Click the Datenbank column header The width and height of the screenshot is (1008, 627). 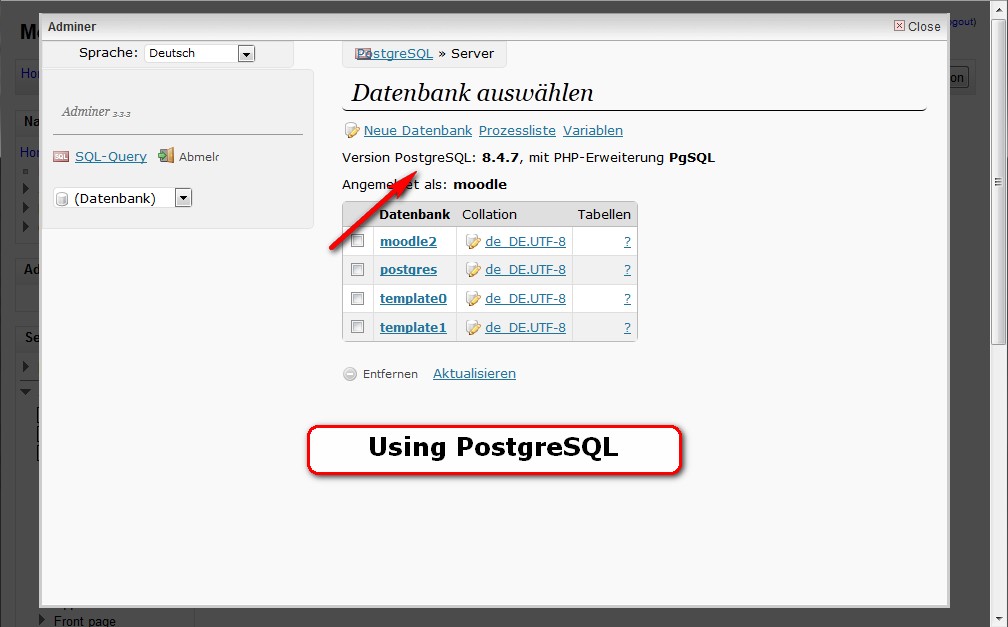click(415, 214)
